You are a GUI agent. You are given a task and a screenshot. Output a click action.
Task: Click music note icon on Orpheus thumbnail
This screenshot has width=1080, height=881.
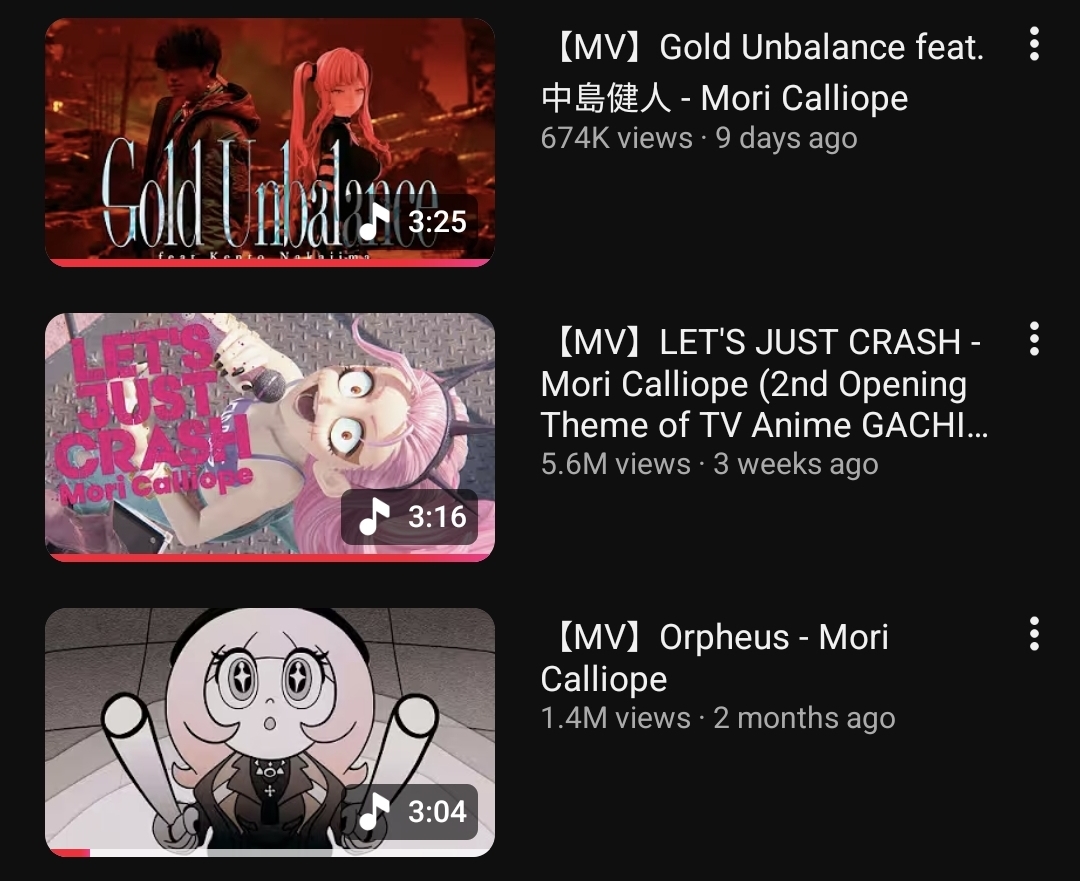click(x=375, y=811)
